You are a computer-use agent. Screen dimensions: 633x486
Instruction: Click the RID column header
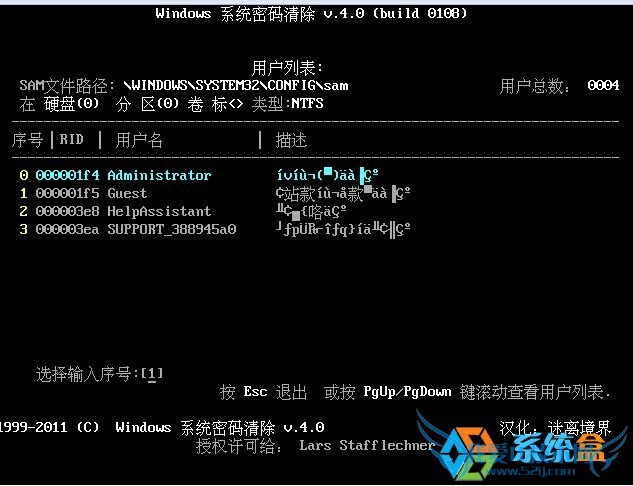click(71, 139)
